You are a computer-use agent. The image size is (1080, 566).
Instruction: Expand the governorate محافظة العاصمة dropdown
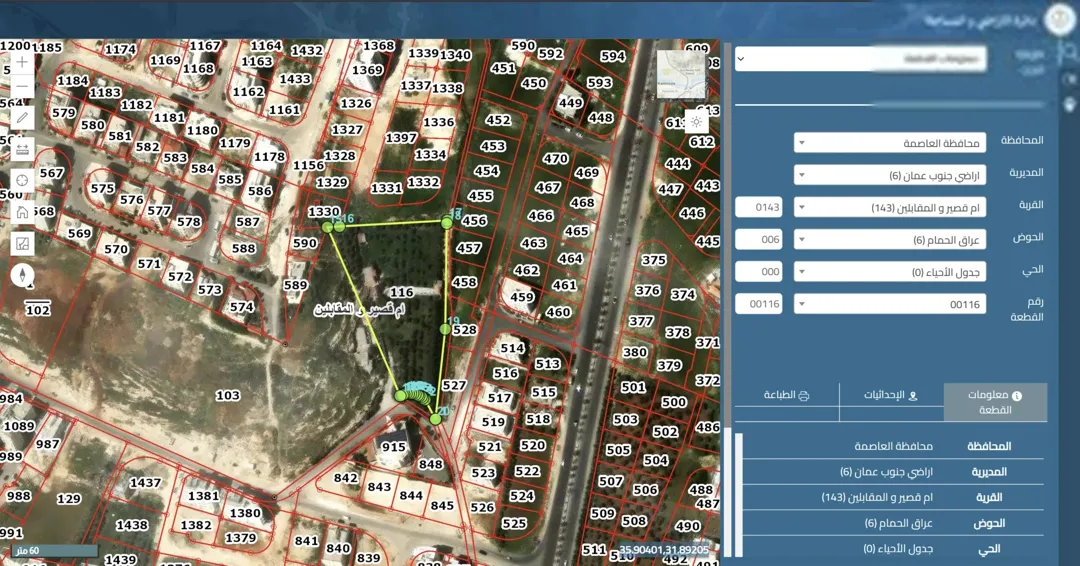click(890, 143)
